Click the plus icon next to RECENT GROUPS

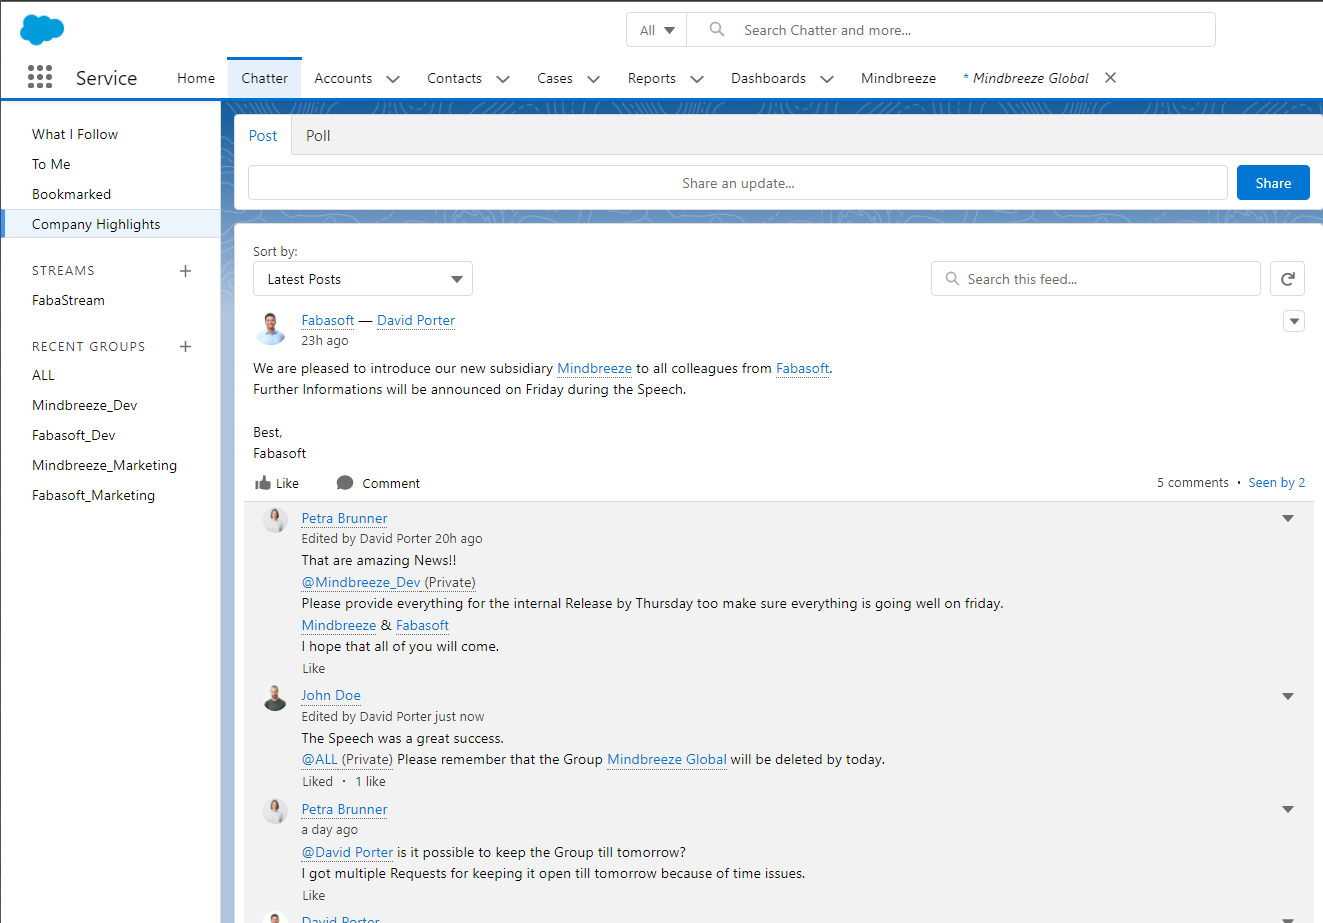[x=185, y=346]
